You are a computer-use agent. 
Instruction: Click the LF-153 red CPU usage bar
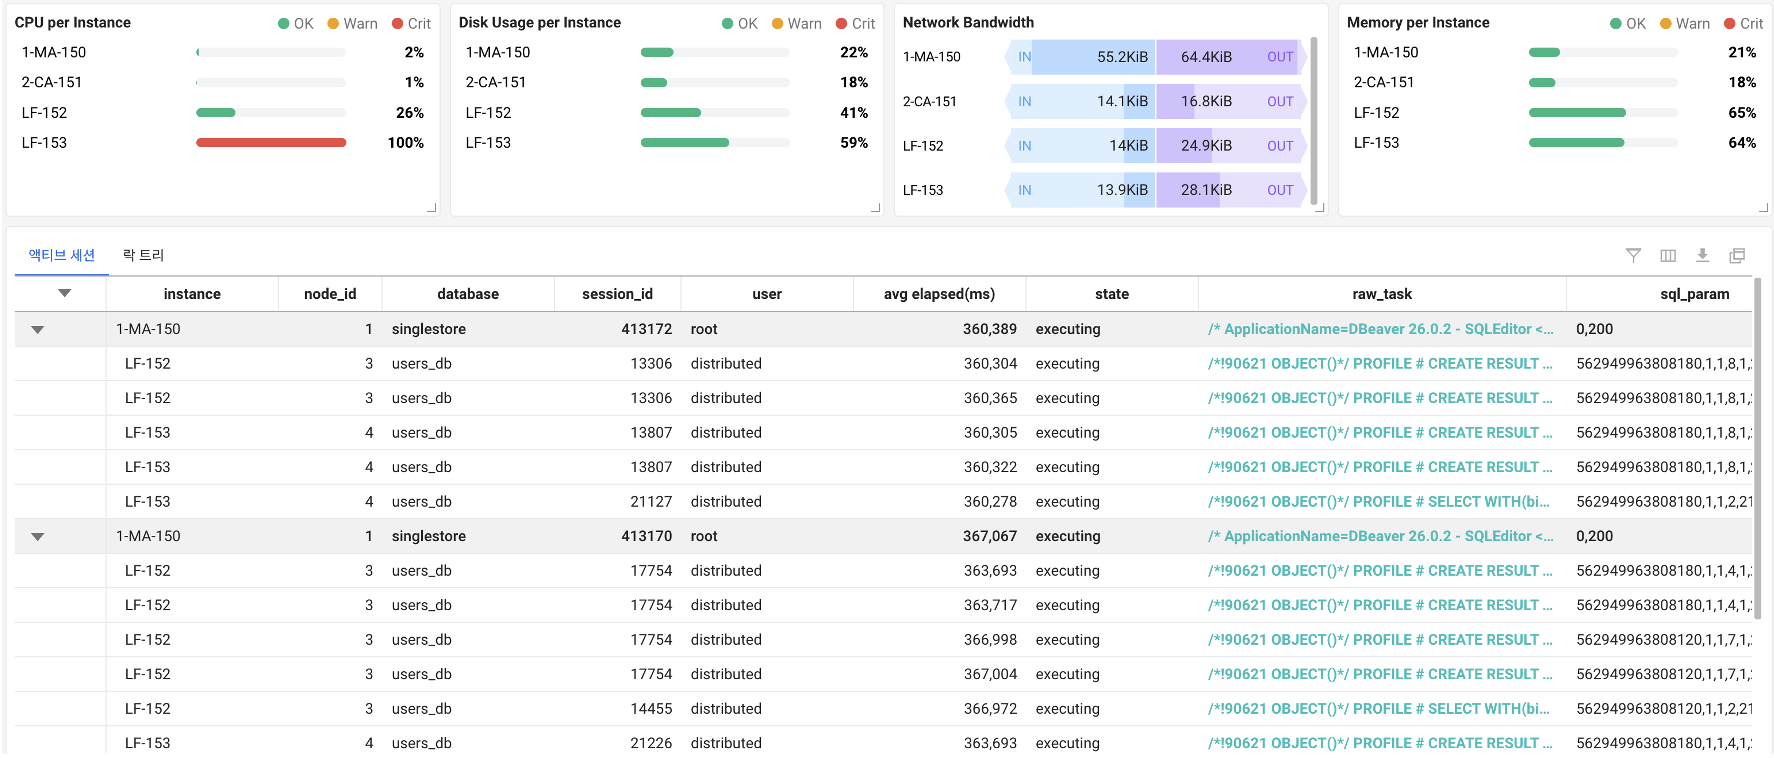271,143
